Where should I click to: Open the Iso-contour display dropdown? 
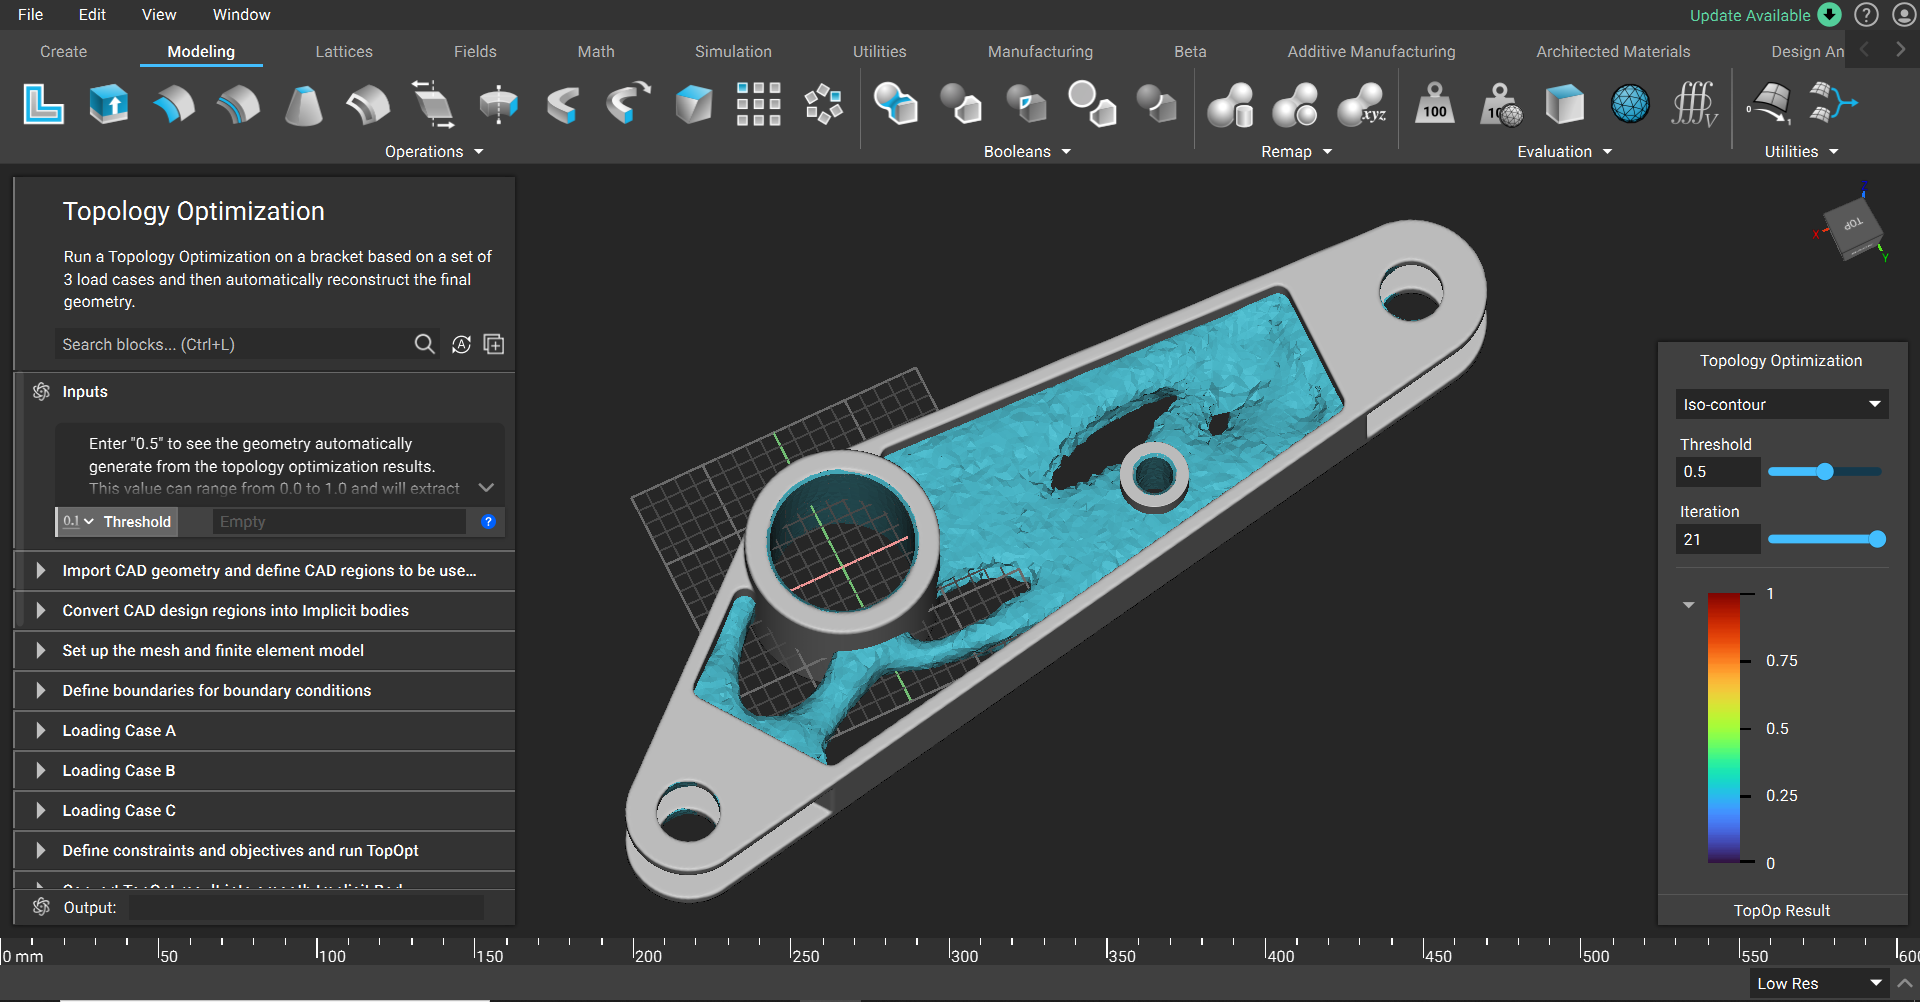pos(1781,404)
